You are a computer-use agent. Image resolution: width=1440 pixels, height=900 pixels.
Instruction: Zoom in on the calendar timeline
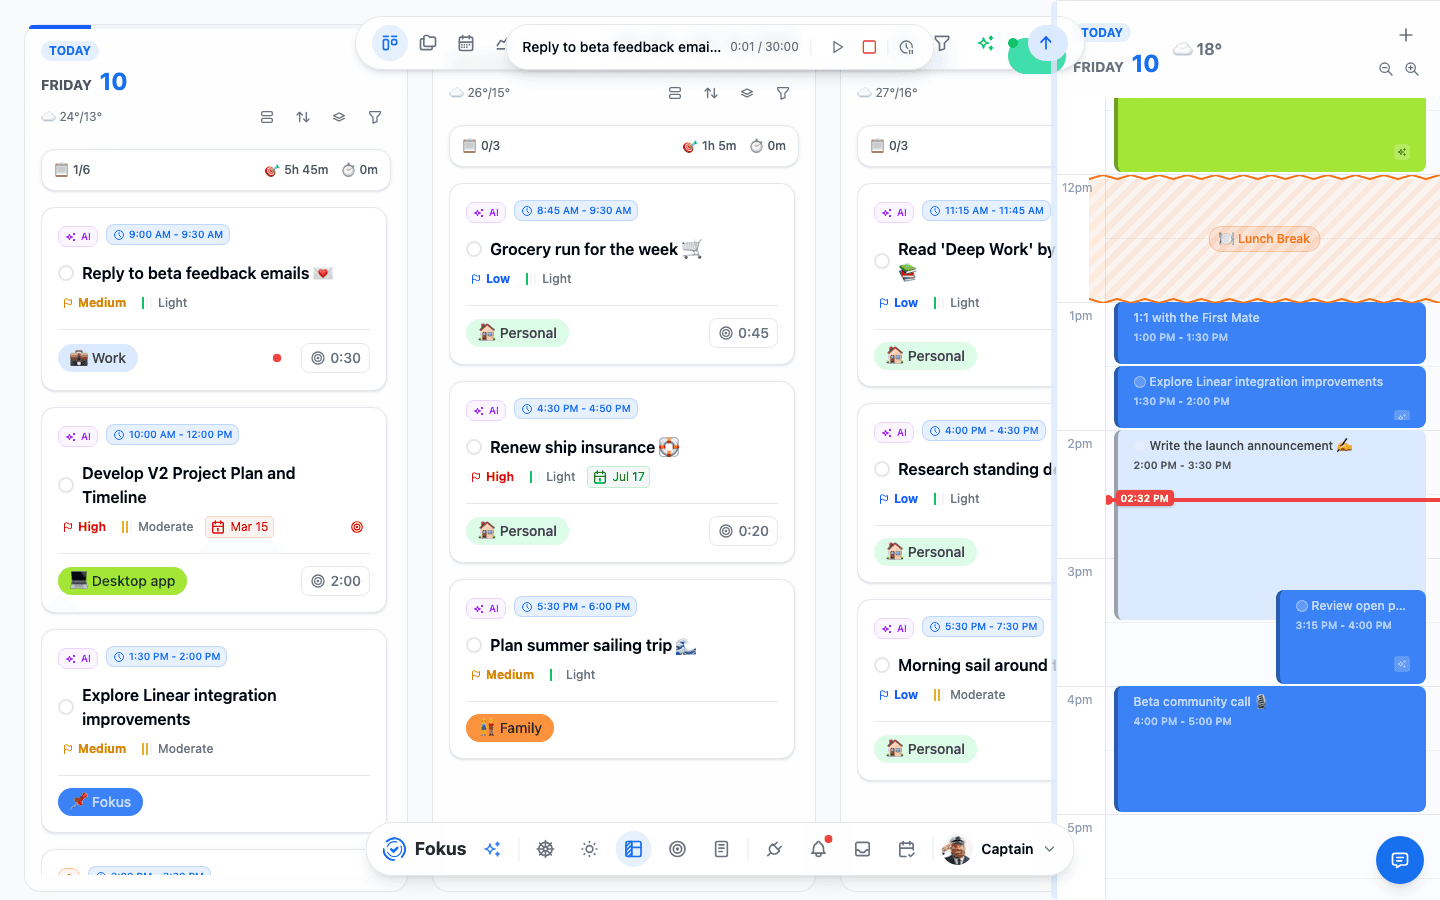[1412, 69]
